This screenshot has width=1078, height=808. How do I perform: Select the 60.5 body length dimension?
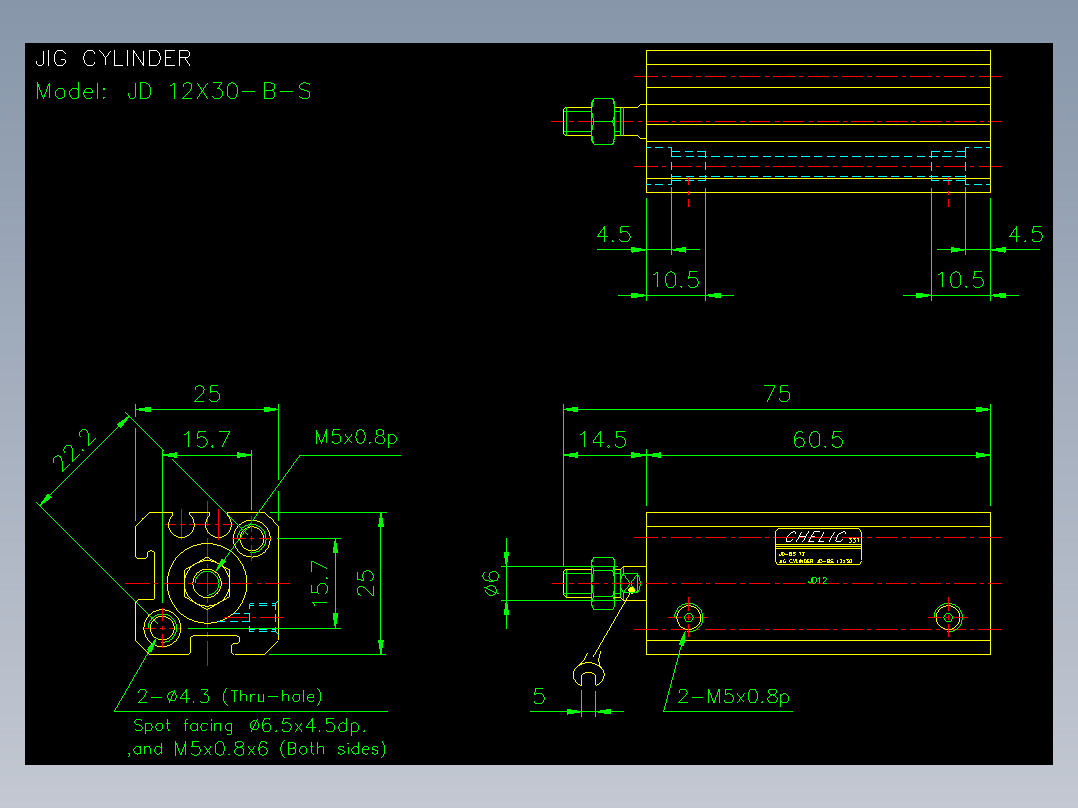coord(818,439)
